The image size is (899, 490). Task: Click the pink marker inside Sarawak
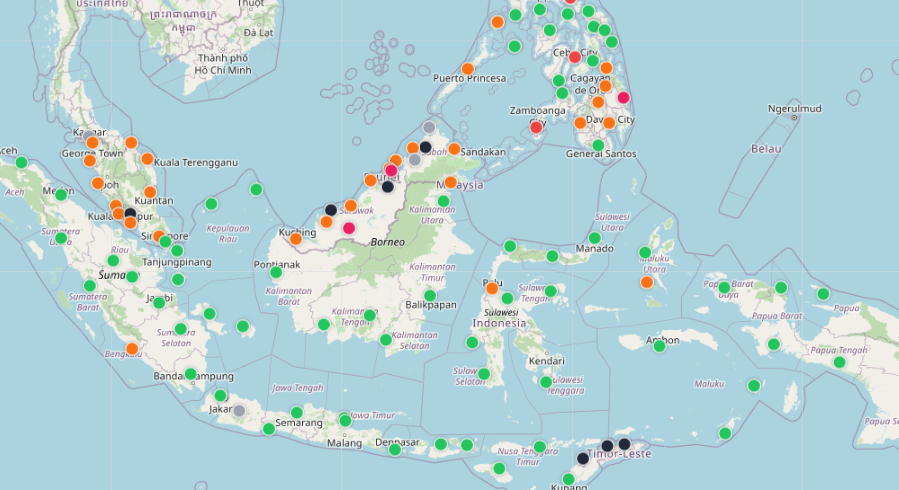349,228
